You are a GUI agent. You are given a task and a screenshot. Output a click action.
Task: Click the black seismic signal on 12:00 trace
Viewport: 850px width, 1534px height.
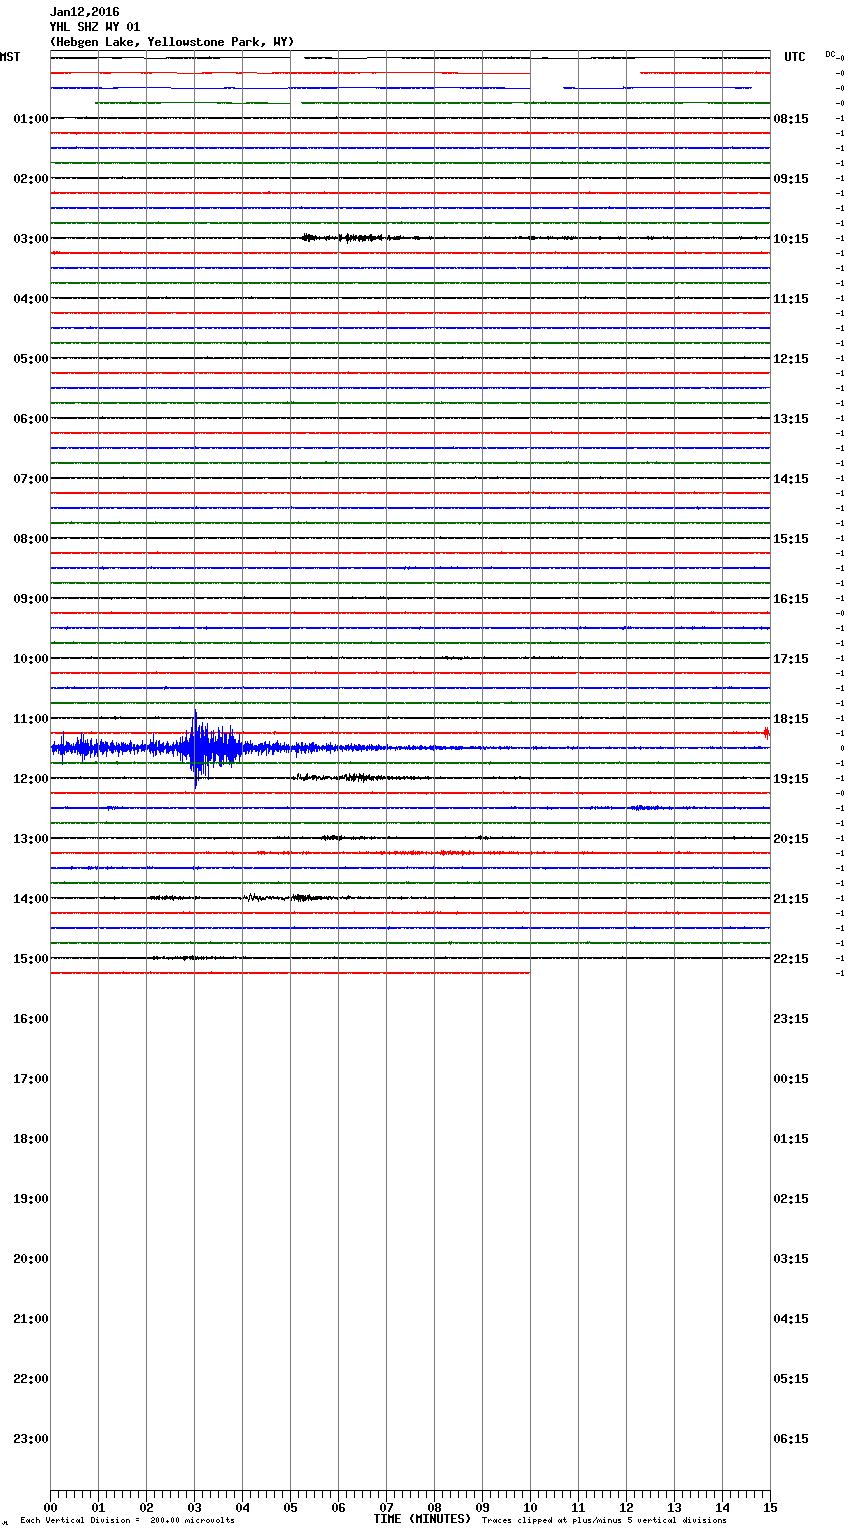[x=360, y=778]
